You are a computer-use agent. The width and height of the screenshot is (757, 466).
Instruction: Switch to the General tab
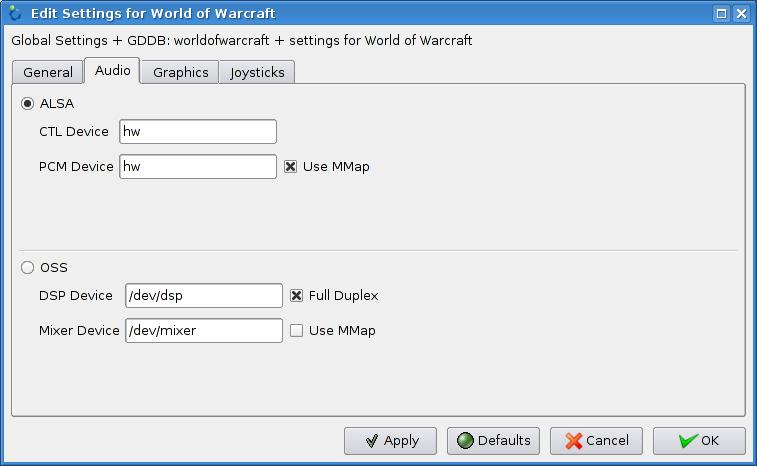[x=48, y=72]
